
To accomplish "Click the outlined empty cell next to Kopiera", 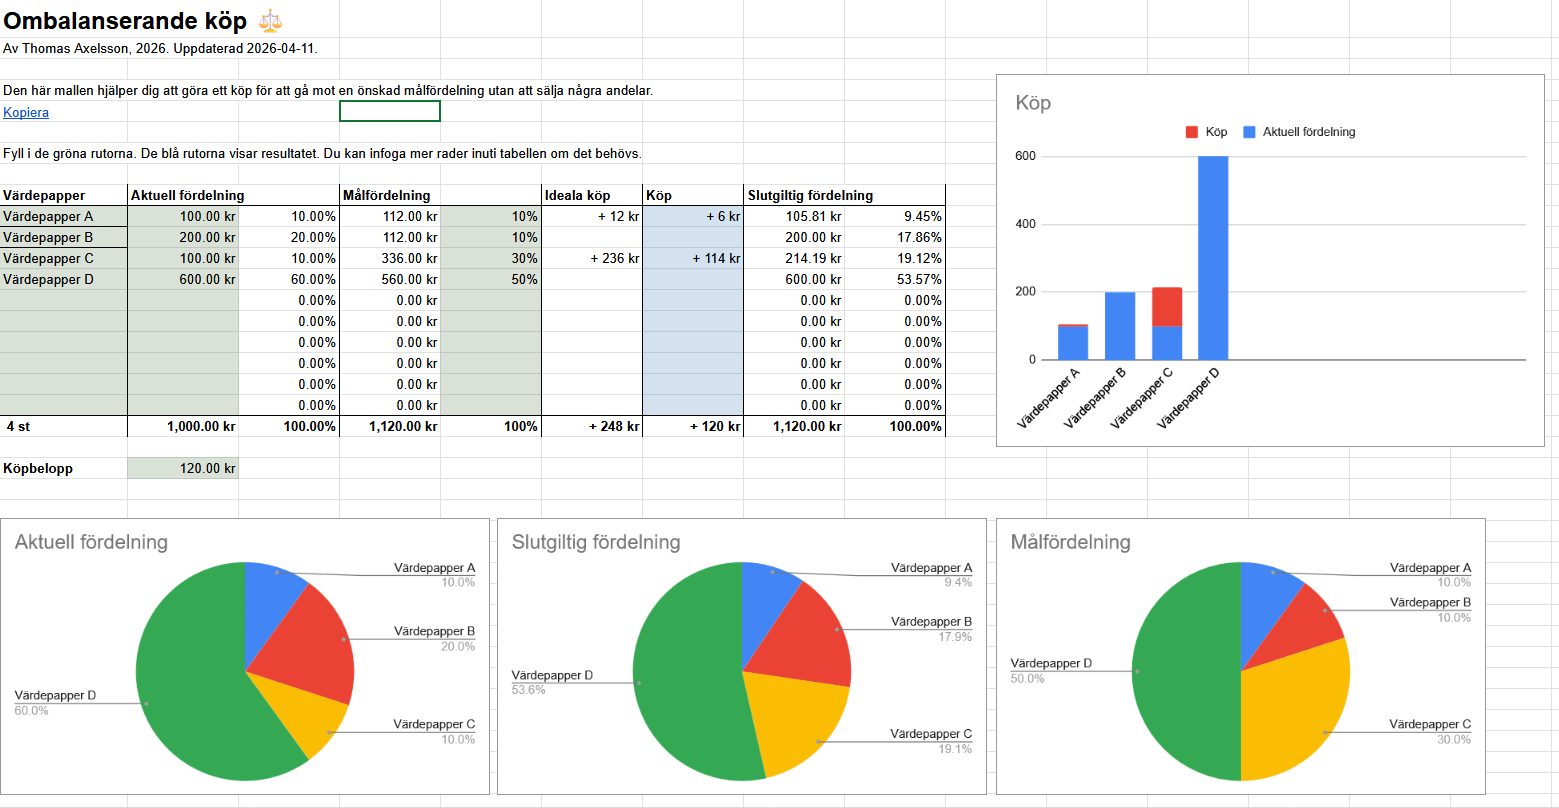I will tap(390, 111).
